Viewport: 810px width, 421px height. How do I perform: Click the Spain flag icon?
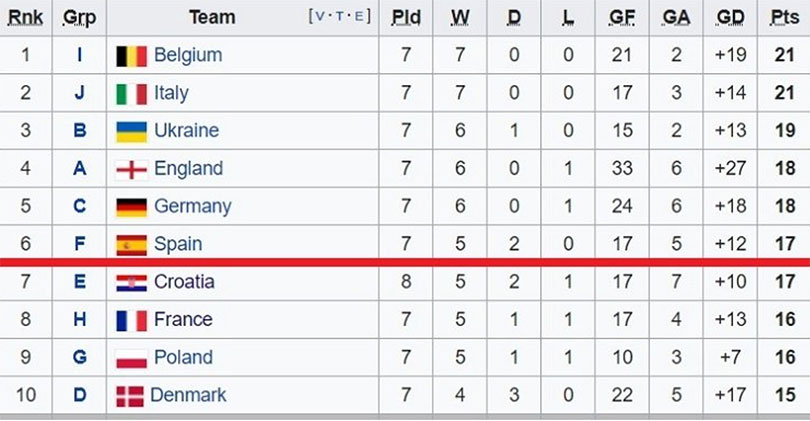click(x=131, y=245)
